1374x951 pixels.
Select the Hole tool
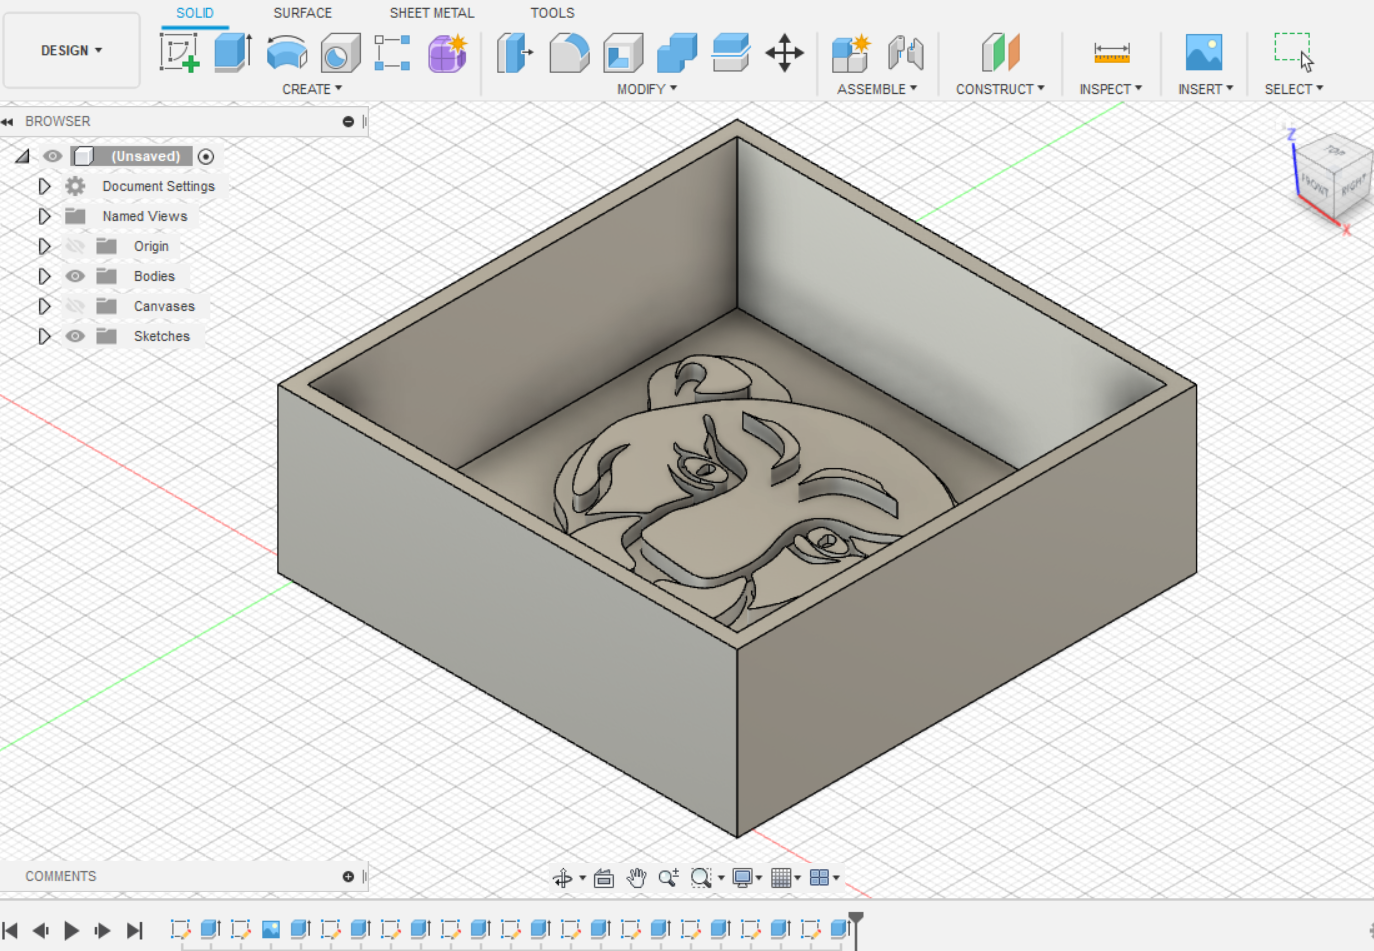click(x=341, y=52)
